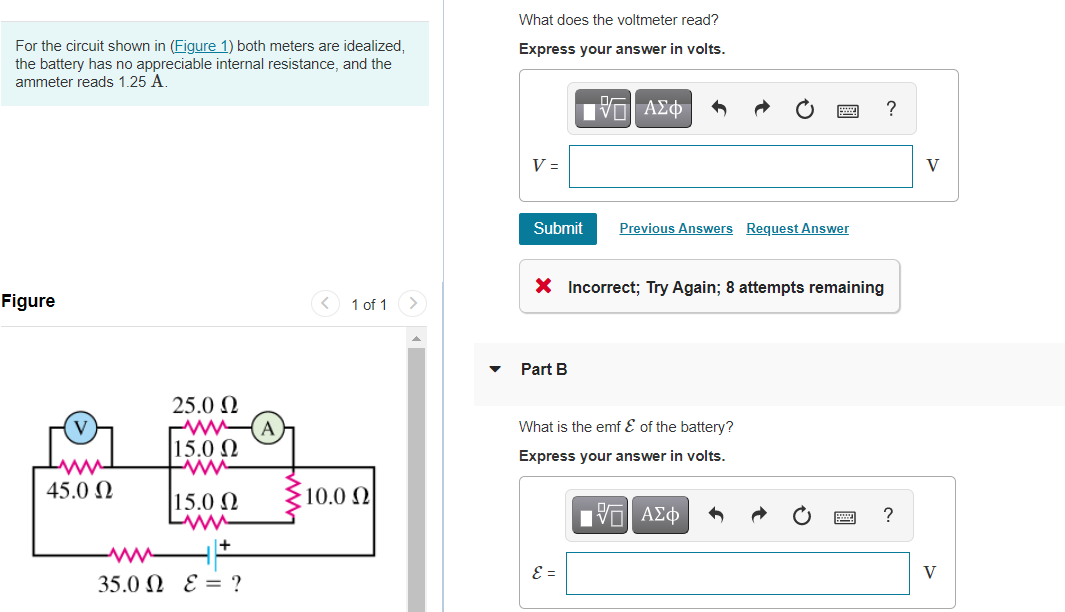The height and width of the screenshot is (612, 1065).
Task: Click the next figure arrow button
Action: (x=412, y=303)
